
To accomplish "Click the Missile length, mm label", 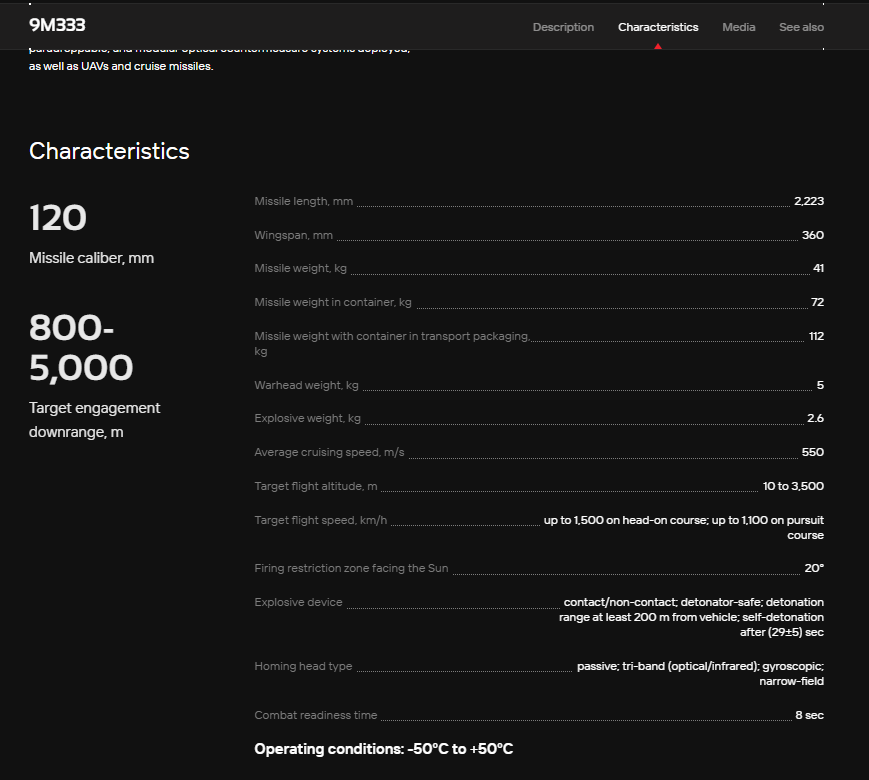I will tap(304, 201).
